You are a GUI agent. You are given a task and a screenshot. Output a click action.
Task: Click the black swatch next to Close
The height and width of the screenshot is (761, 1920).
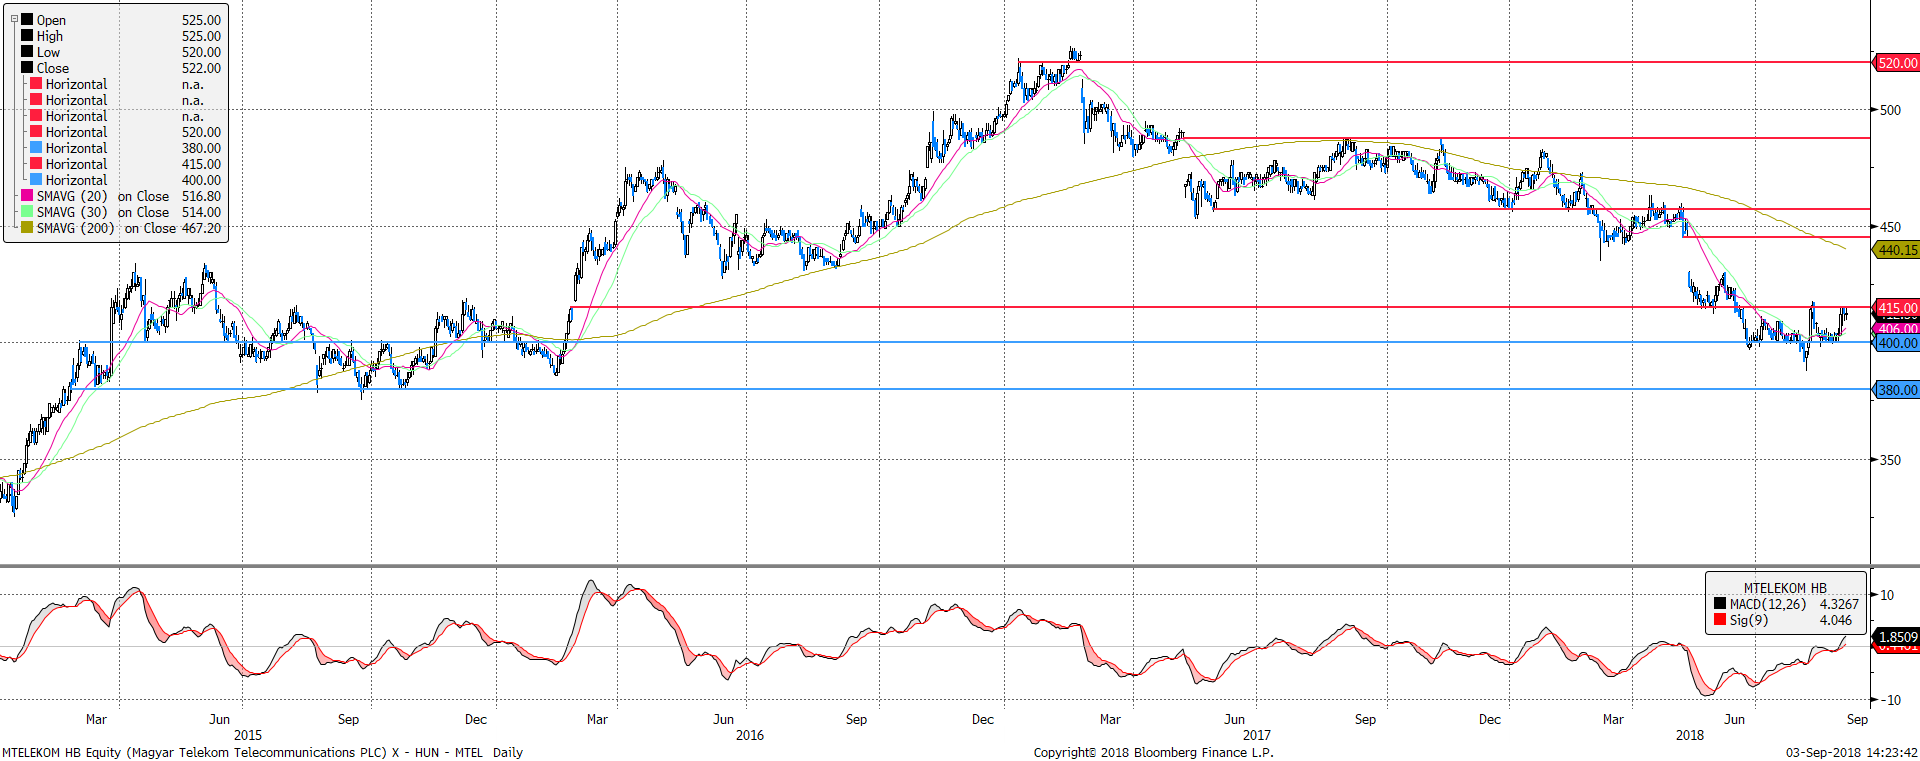pyautogui.click(x=27, y=68)
